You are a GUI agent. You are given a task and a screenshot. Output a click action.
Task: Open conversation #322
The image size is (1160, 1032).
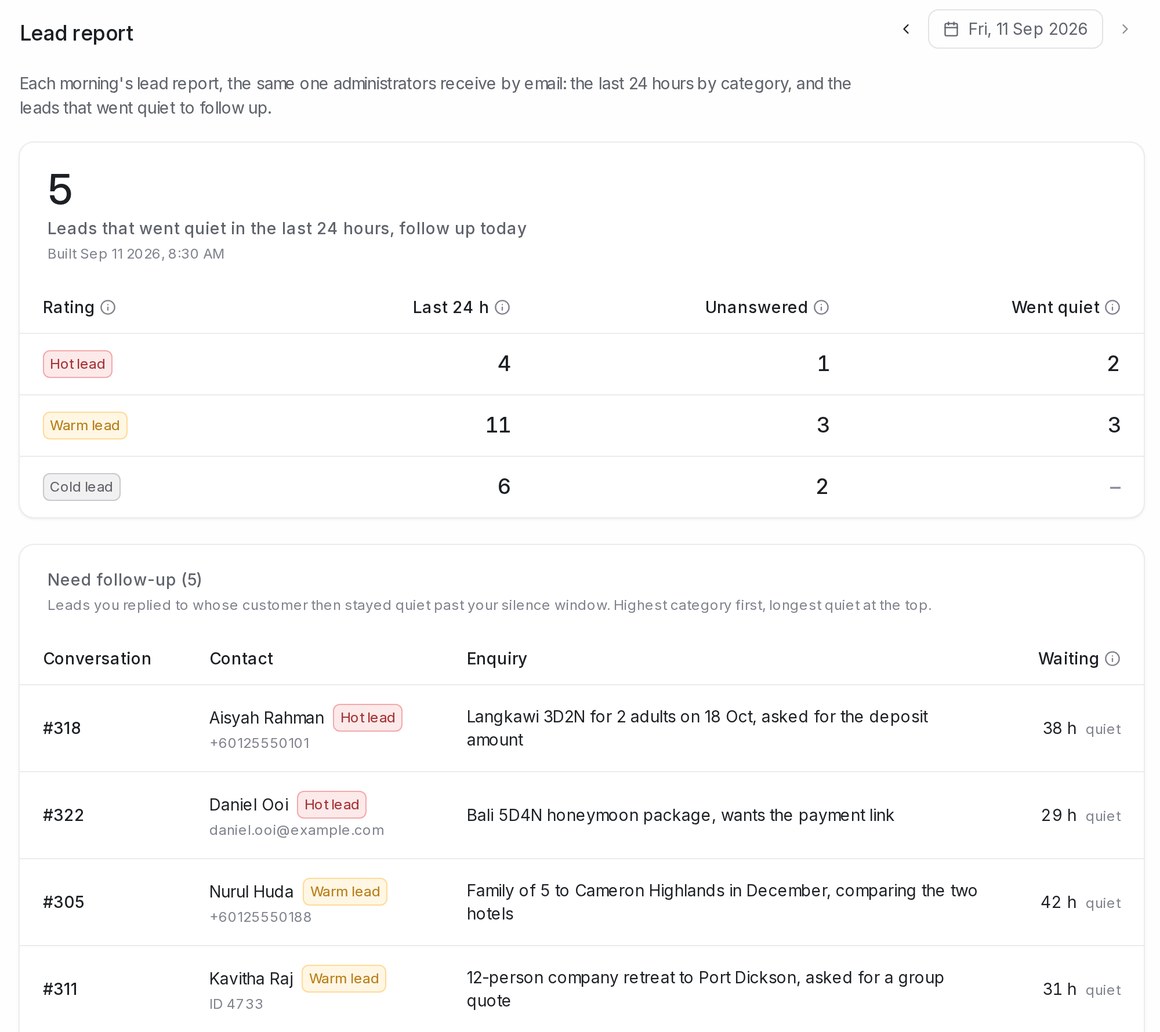[63, 815]
